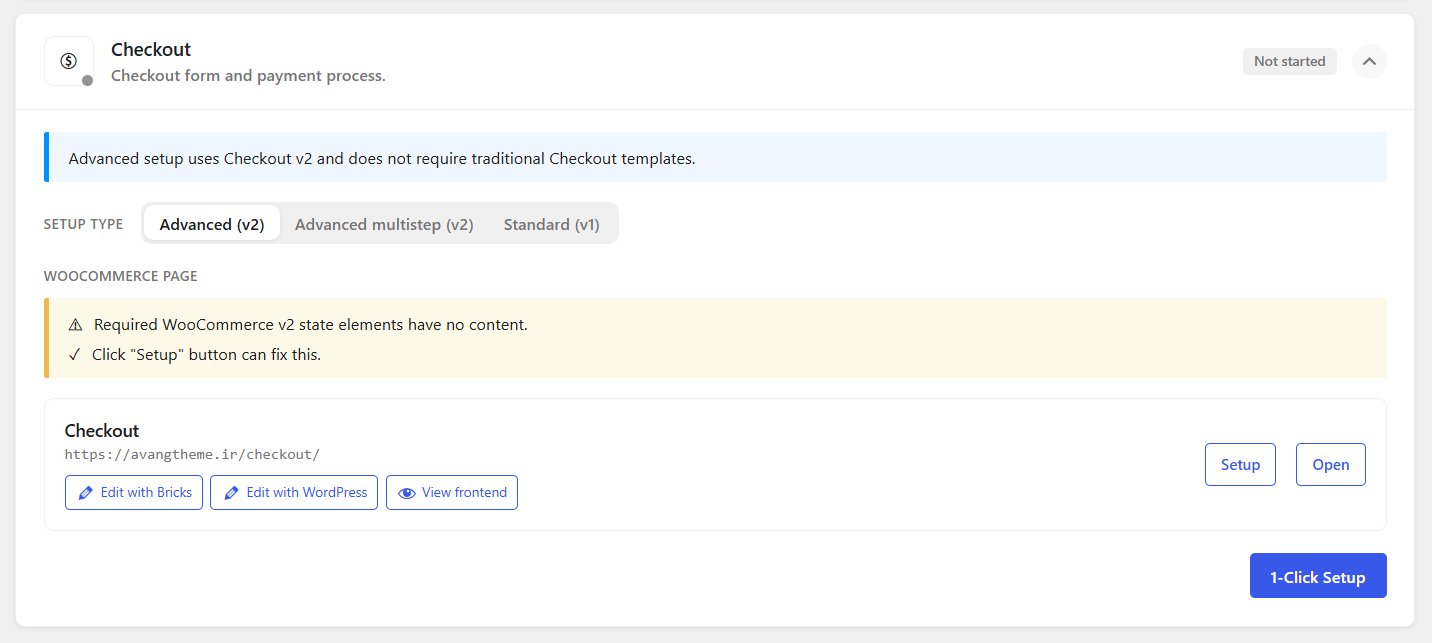This screenshot has width=1432, height=643.
Task: Click the checkmark icon in notice
Action: [x=75, y=355]
